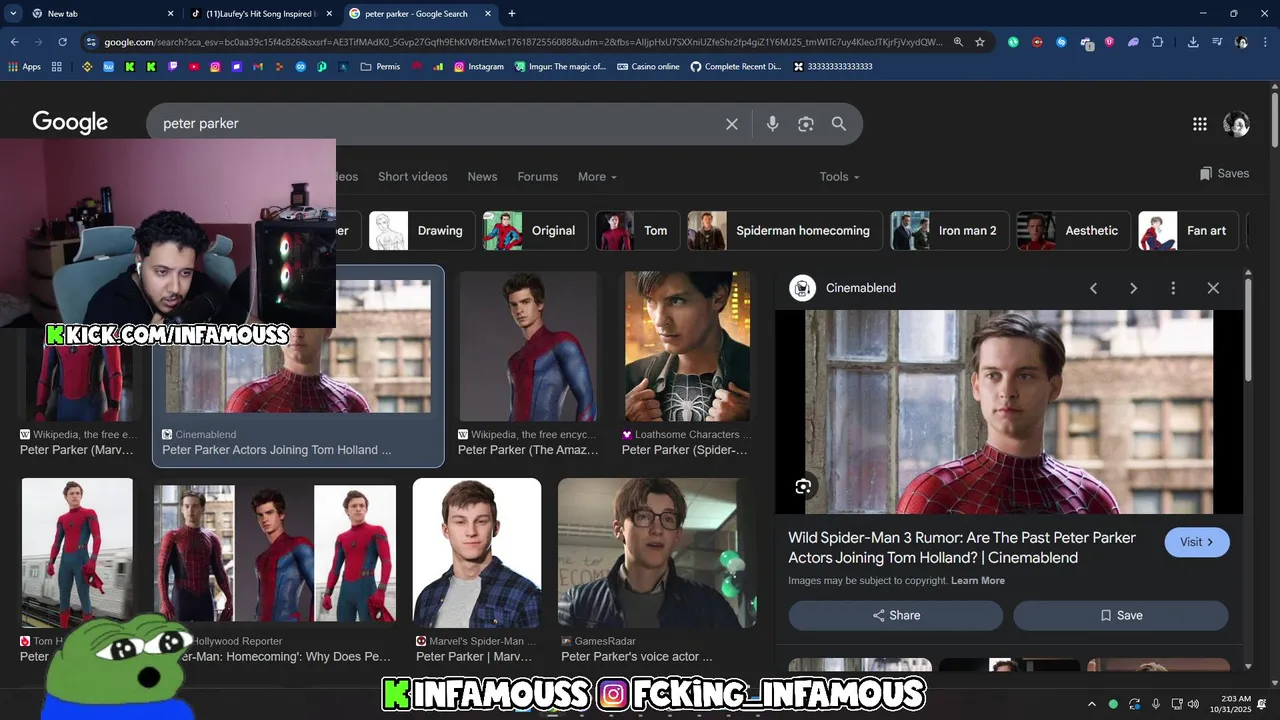The image size is (1280, 720).
Task: Switch to Laufey's Hit Song TikTok tab
Action: coord(262,14)
